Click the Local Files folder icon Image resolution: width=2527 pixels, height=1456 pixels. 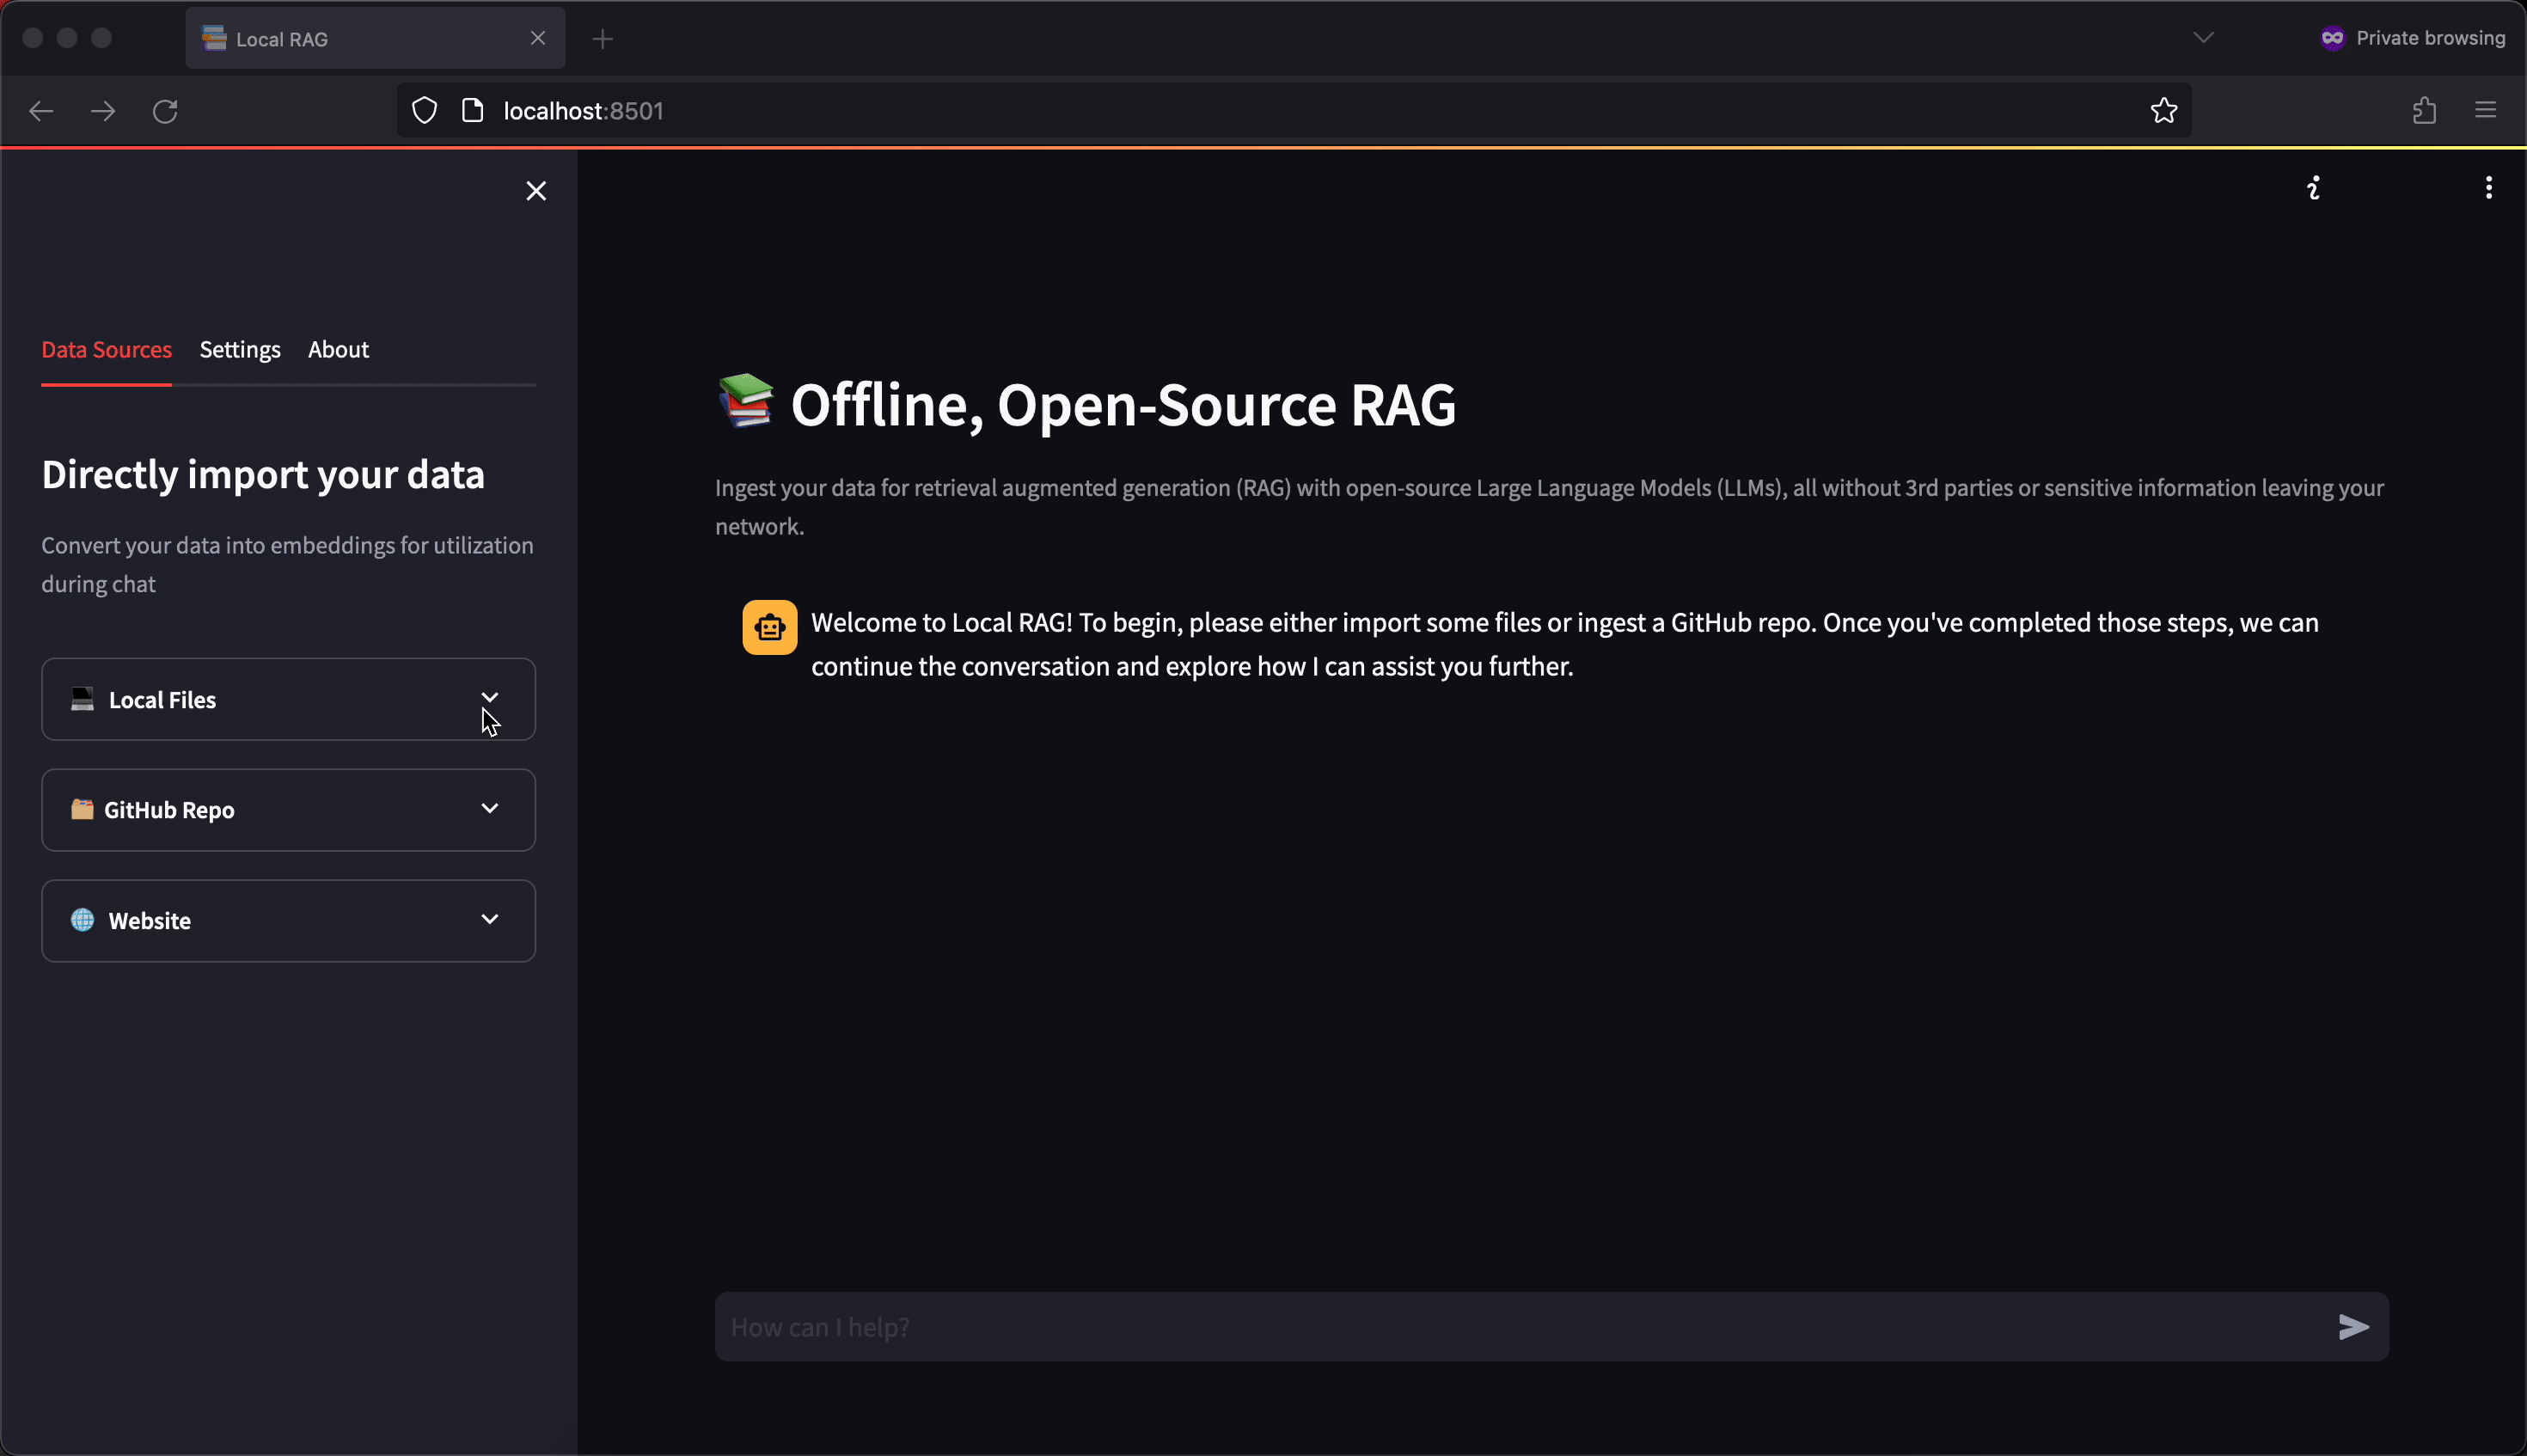coord(82,698)
